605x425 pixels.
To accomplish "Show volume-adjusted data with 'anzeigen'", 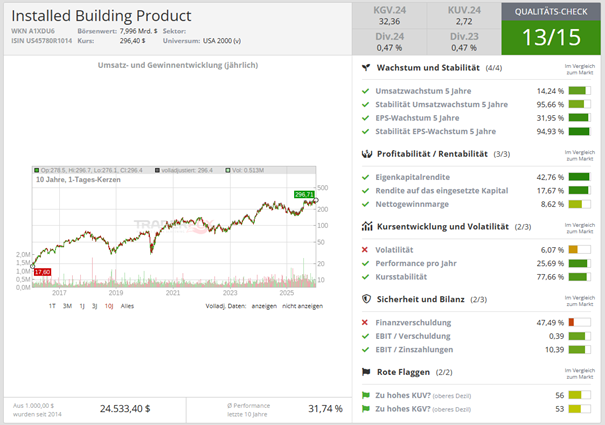I will 263,305.
